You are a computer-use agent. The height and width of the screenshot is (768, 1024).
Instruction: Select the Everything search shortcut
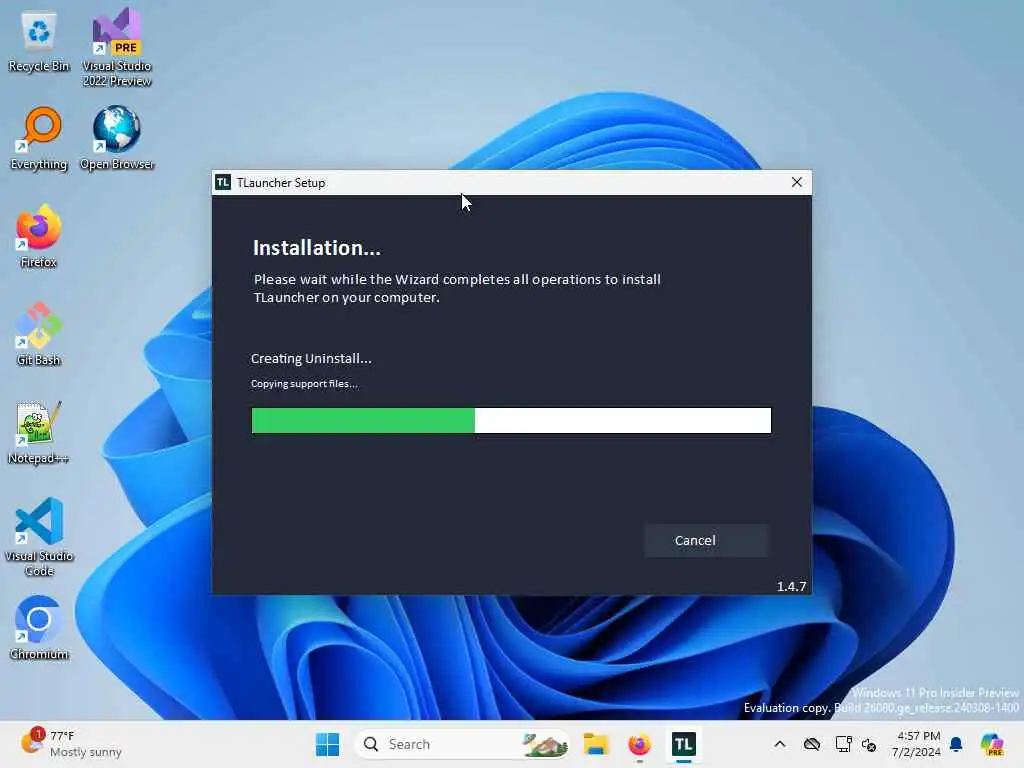[39, 139]
